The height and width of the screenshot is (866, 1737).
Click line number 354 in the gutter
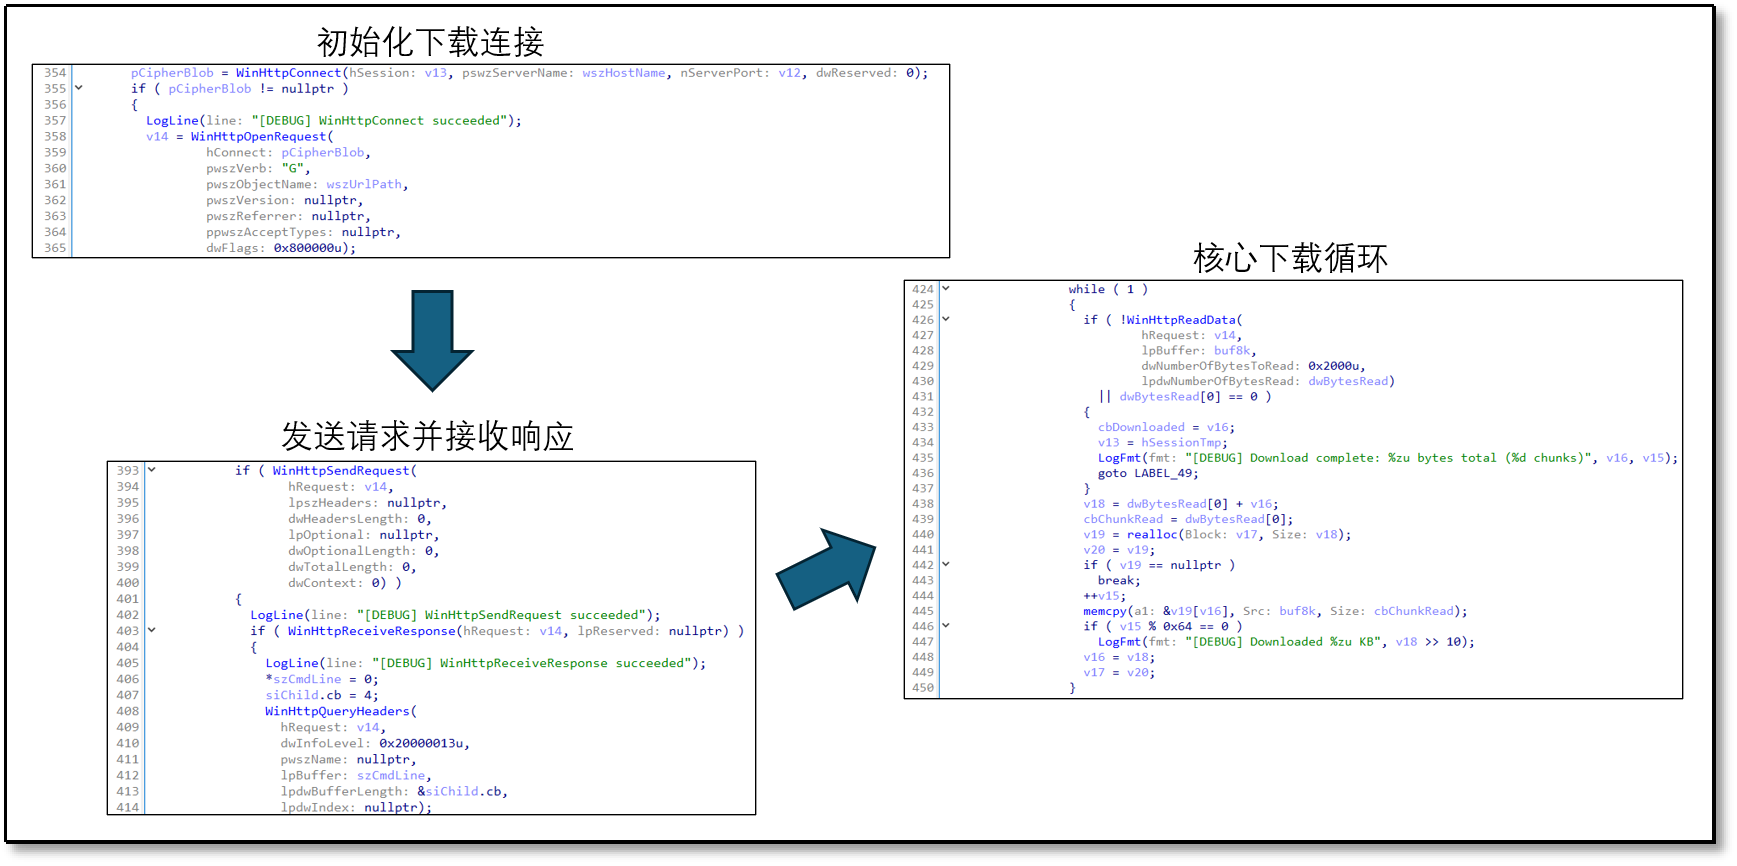[x=55, y=73]
